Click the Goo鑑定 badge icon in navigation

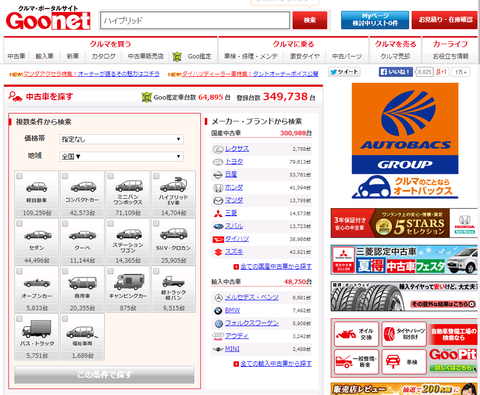pos(177,57)
